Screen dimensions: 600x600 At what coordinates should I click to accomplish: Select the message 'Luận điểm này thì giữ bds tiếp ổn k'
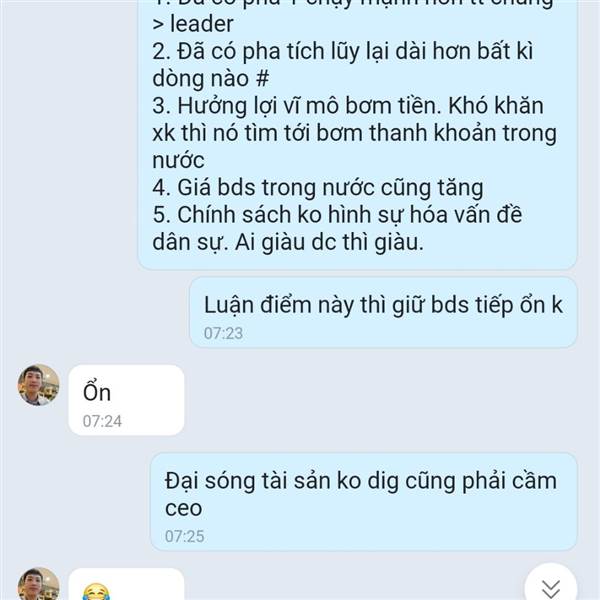pyautogui.click(x=383, y=313)
